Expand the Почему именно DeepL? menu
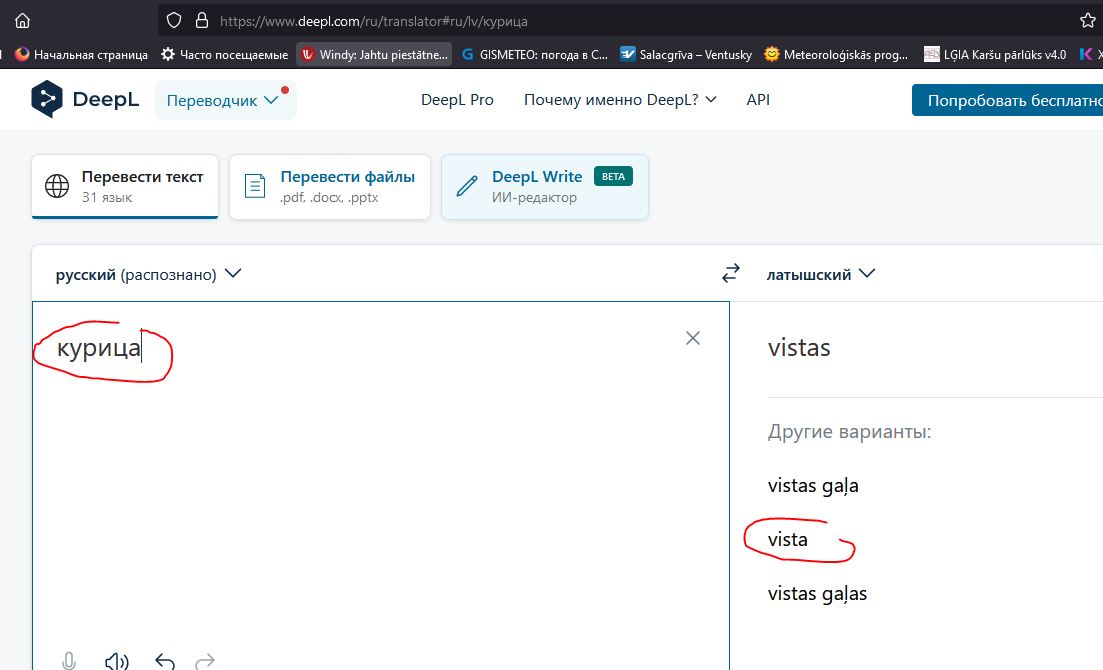This screenshot has width=1103, height=670. pos(620,100)
